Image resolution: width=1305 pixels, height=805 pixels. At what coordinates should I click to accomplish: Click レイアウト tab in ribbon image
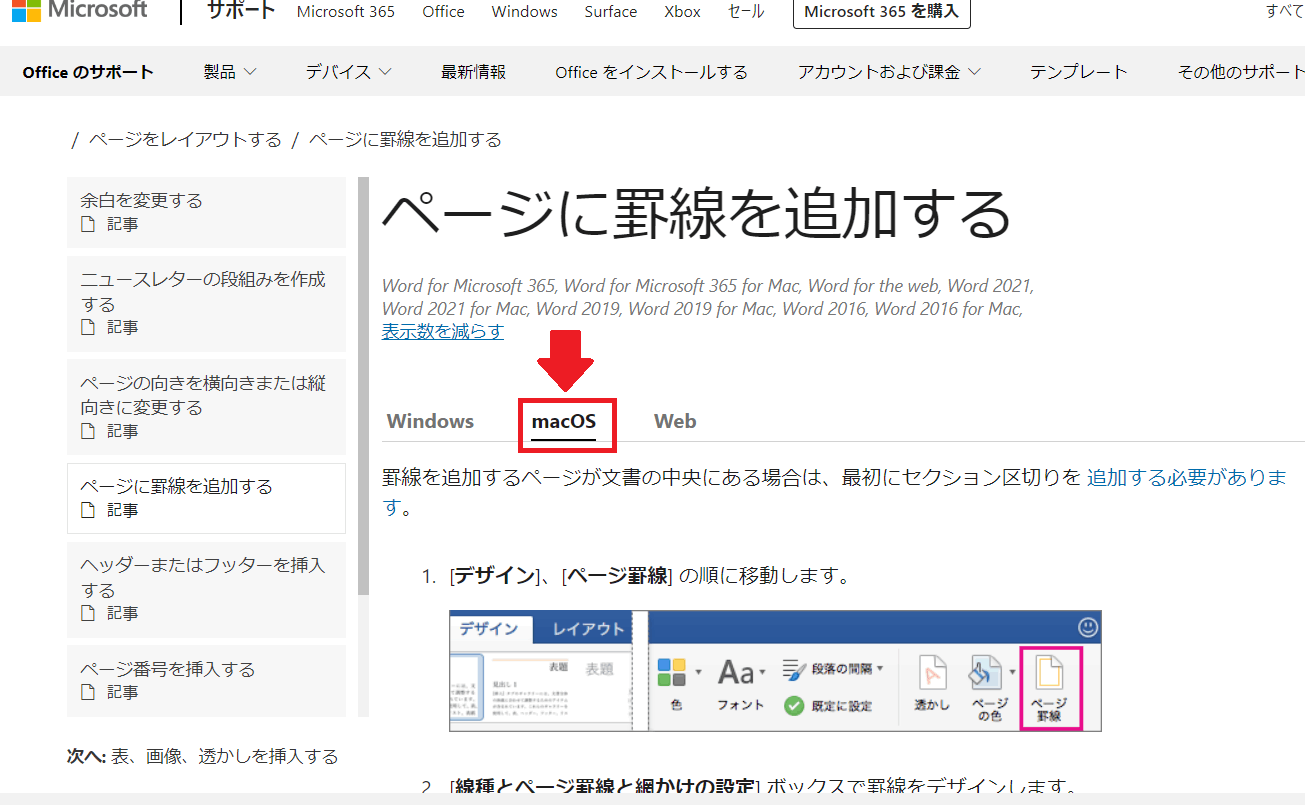pos(588,628)
